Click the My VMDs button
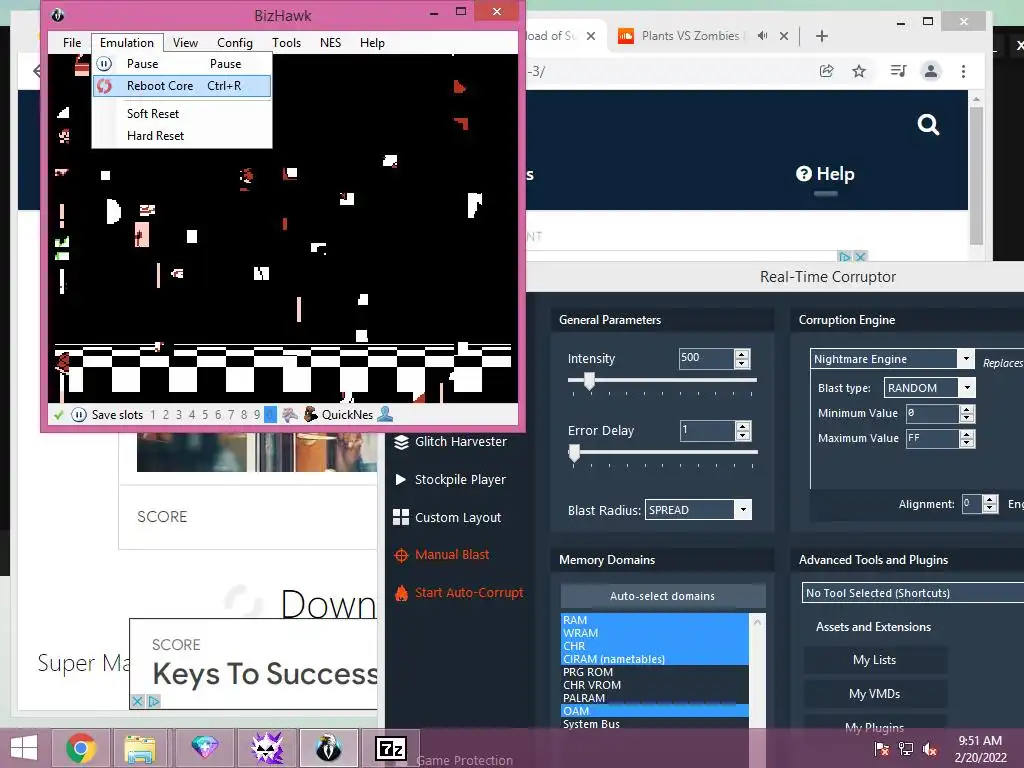Viewport: 1024px width, 768px height. [x=874, y=694]
